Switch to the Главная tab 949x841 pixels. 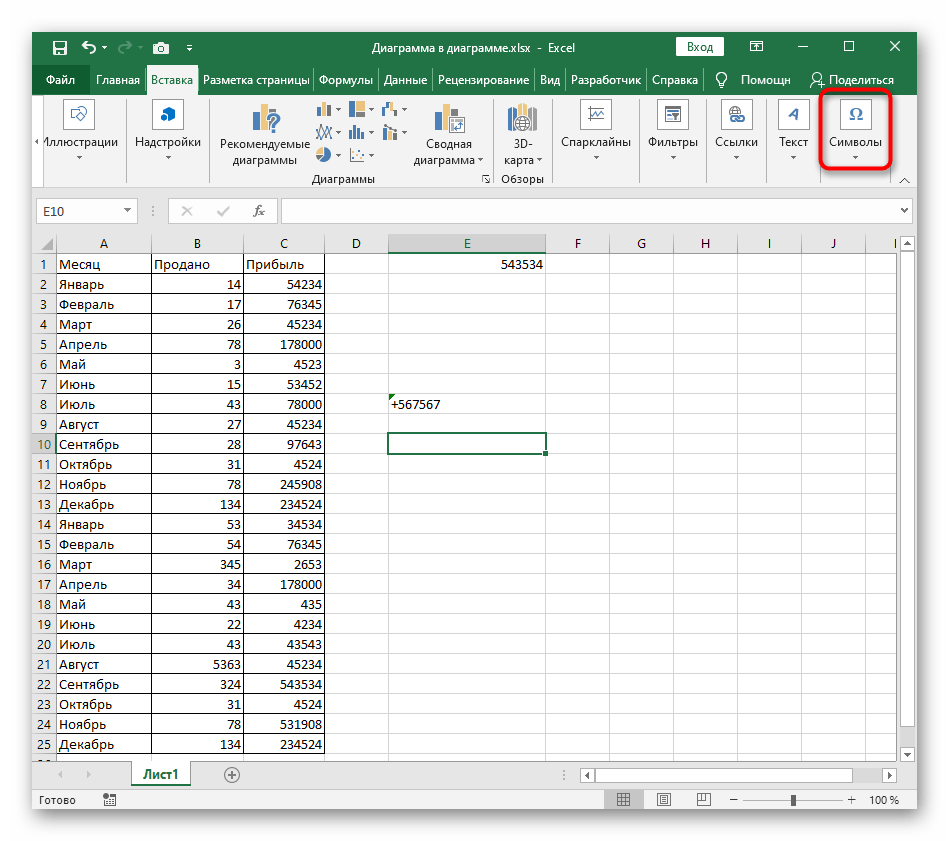(x=117, y=80)
